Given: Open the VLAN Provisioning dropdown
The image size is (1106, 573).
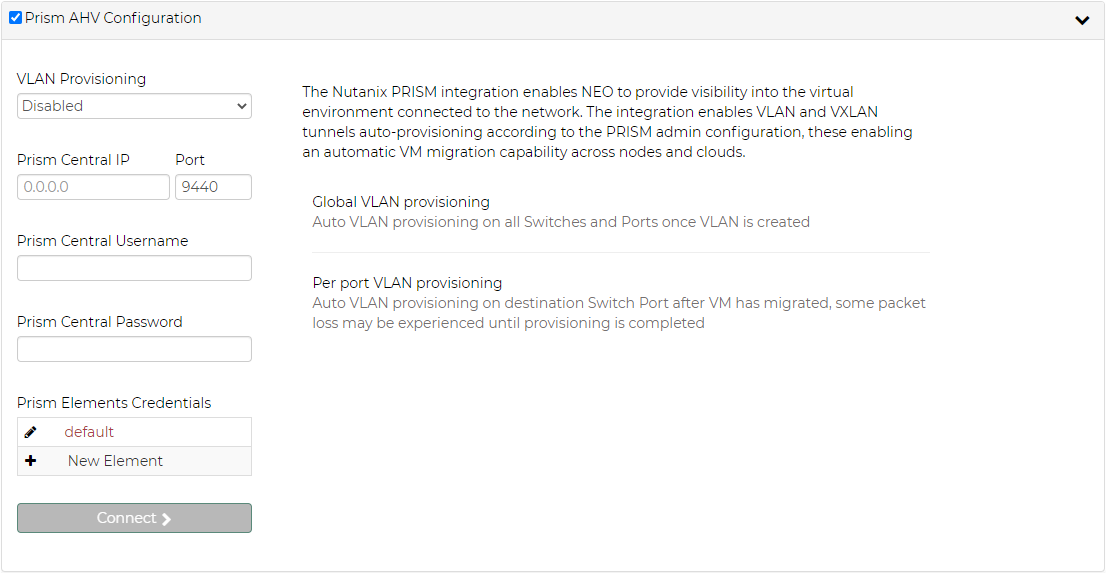Looking at the screenshot, I should [x=134, y=106].
